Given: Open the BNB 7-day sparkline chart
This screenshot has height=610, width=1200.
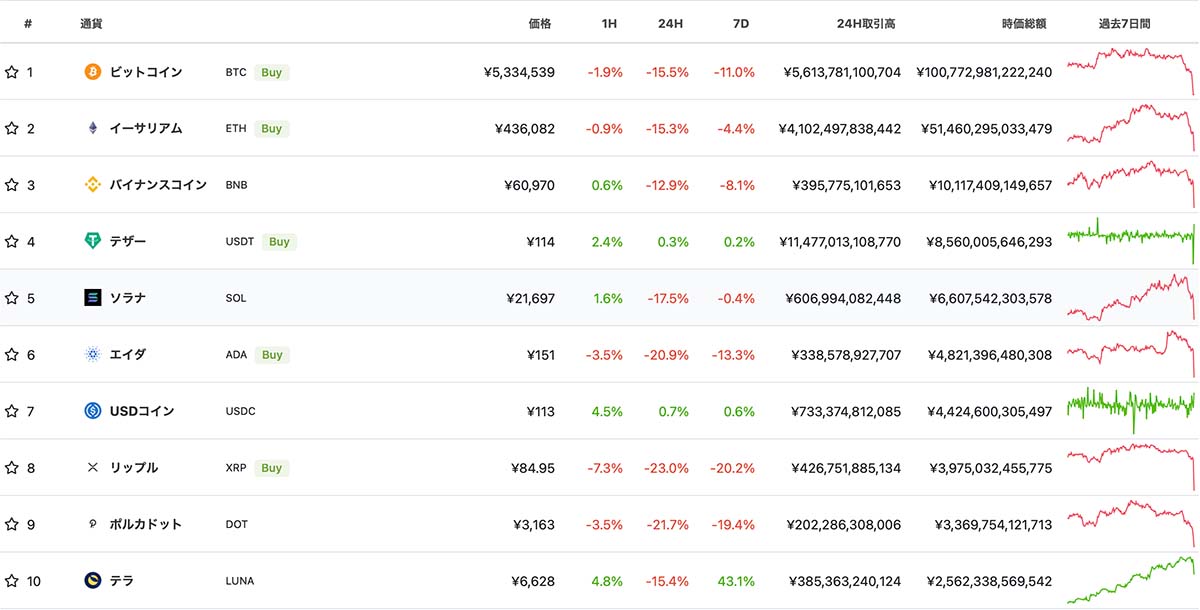Looking at the screenshot, I should (1131, 184).
